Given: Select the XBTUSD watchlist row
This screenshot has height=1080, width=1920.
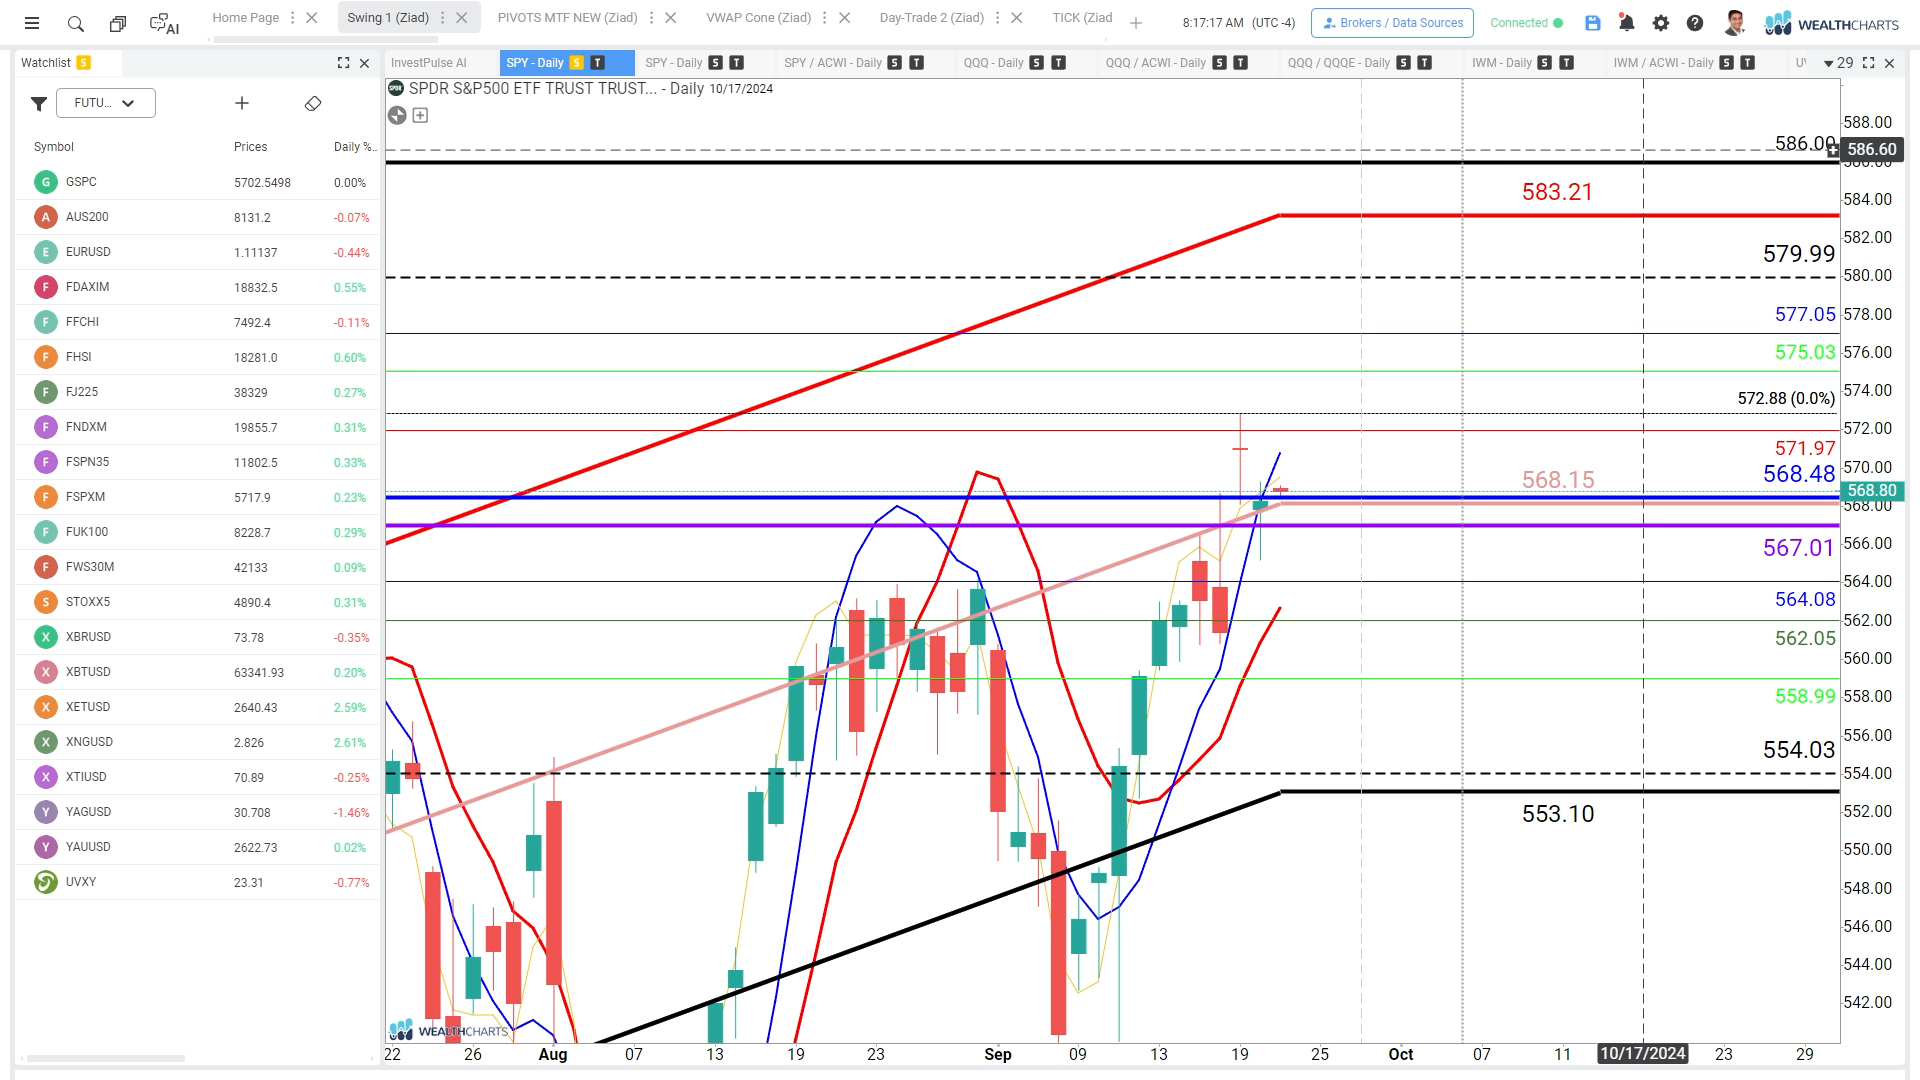Looking at the screenshot, I should (197, 672).
